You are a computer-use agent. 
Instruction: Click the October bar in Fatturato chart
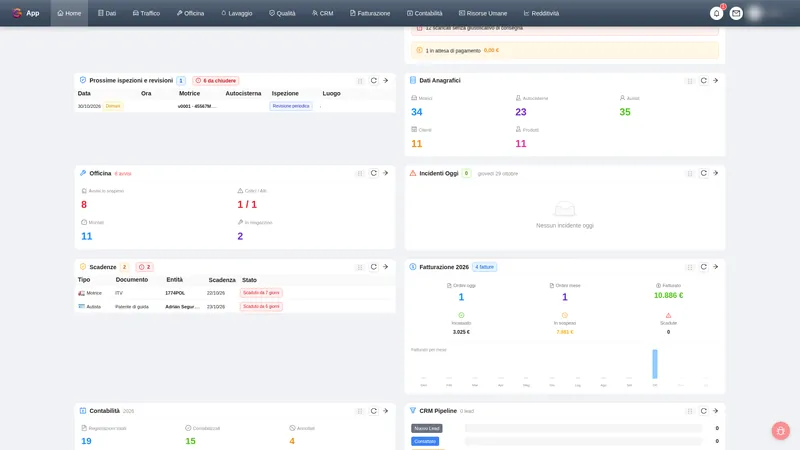coord(655,364)
